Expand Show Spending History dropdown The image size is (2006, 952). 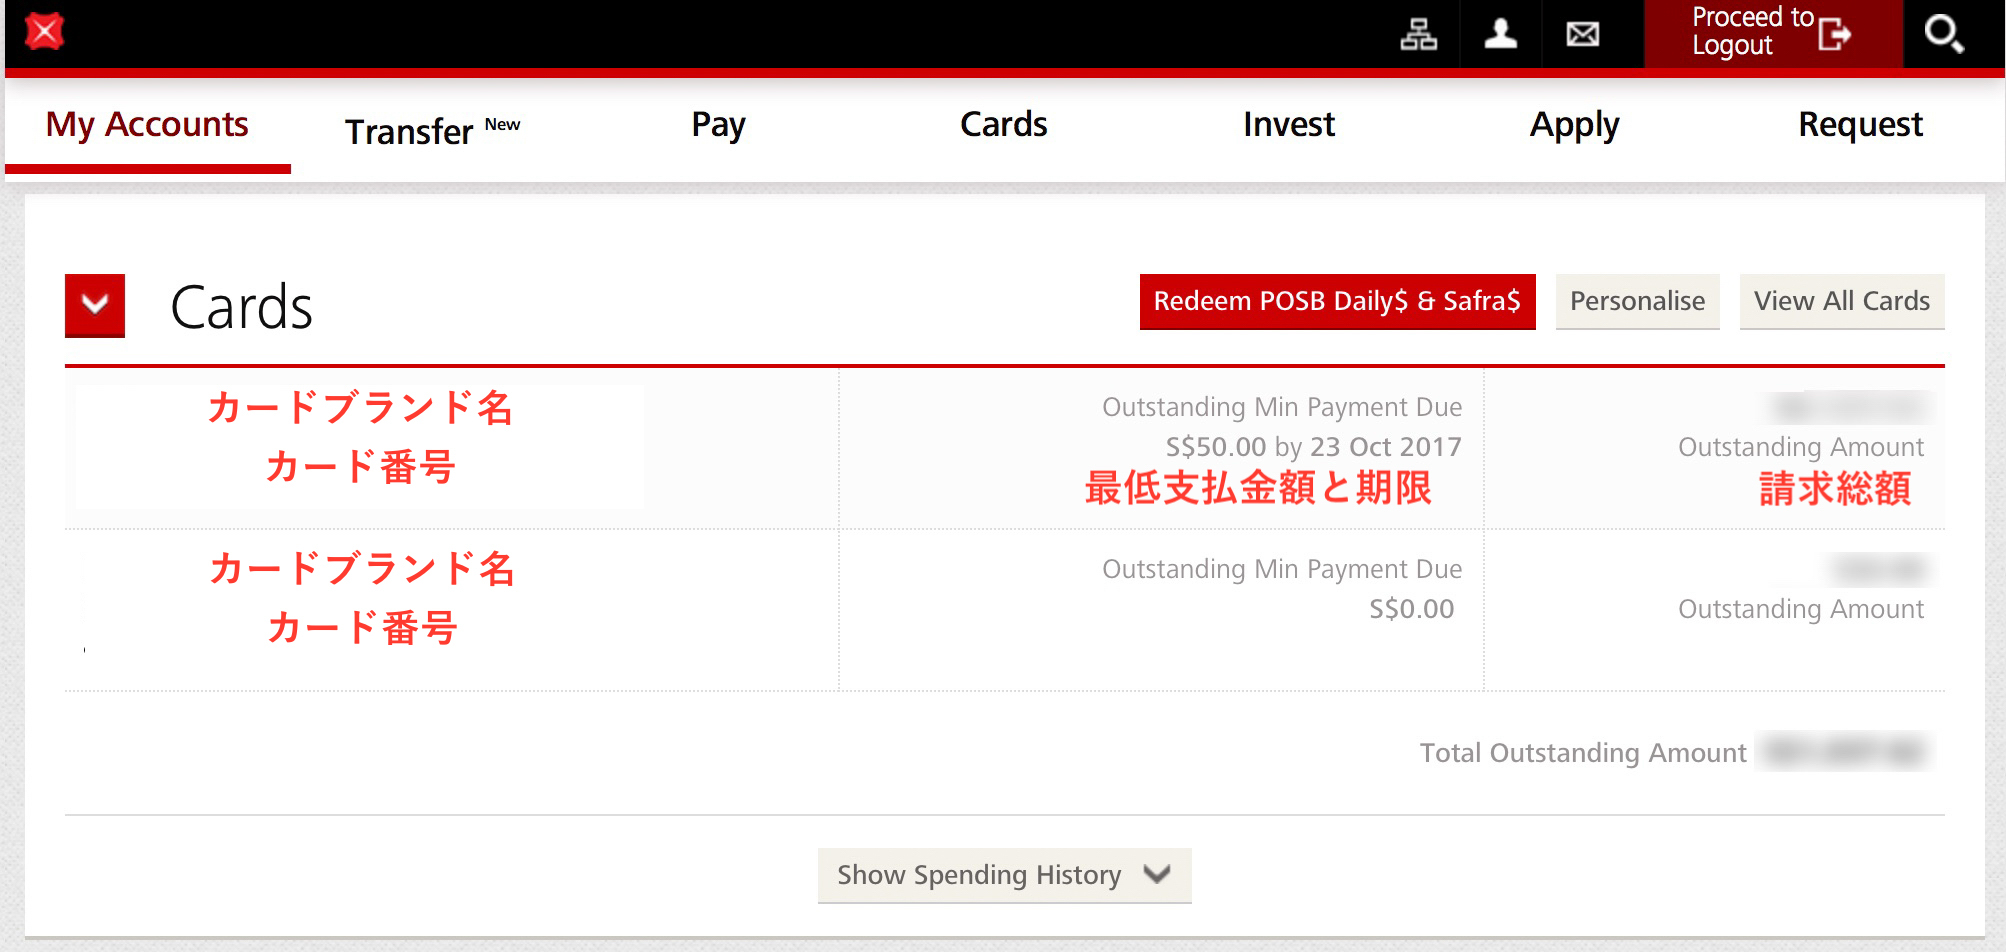click(1004, 875)
